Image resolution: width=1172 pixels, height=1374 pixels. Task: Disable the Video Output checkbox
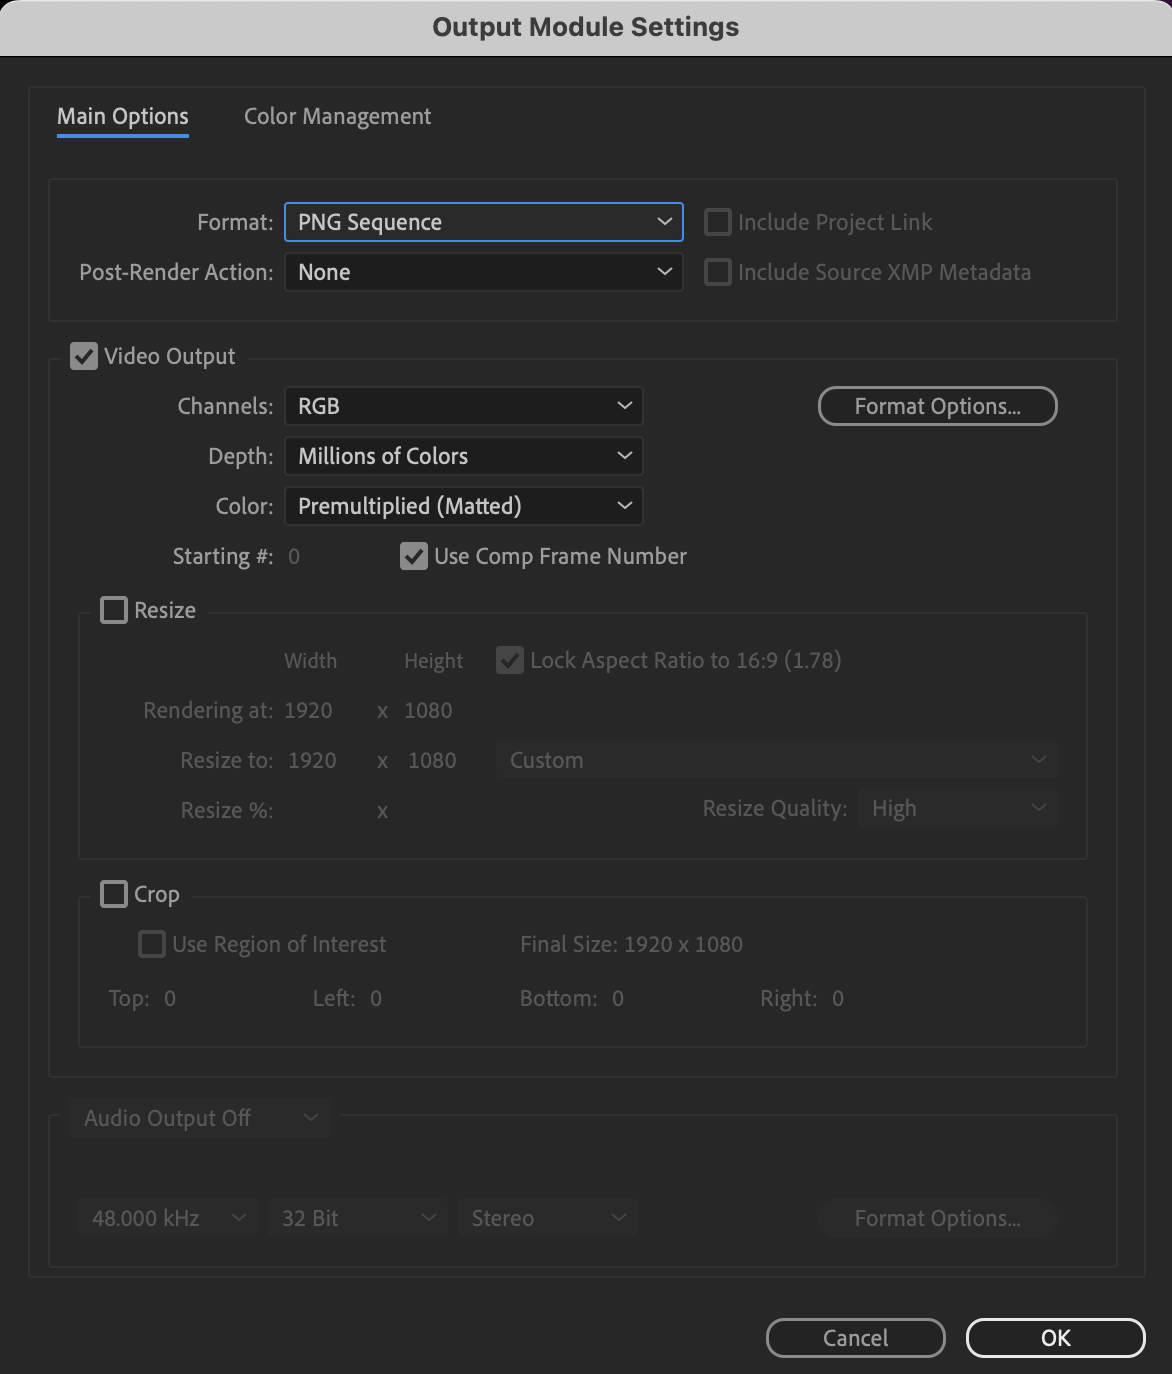click(83, 356)
